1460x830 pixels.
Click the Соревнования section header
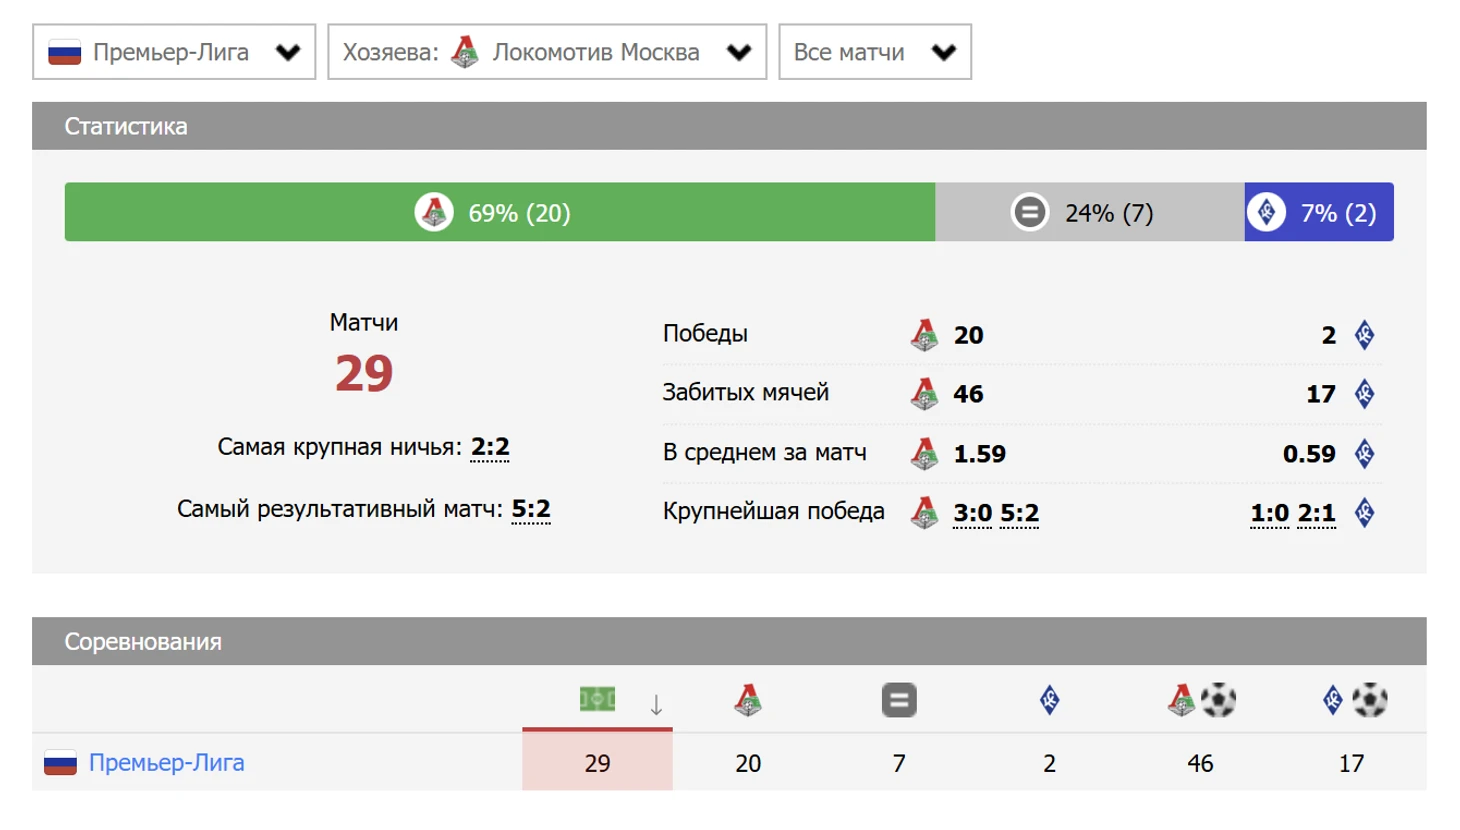(x=729, y=641)
